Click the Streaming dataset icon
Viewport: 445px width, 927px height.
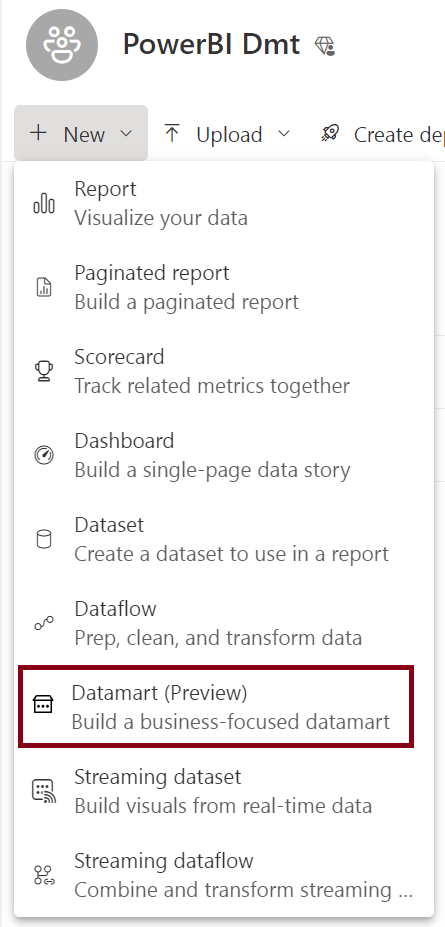pos(44,791)
